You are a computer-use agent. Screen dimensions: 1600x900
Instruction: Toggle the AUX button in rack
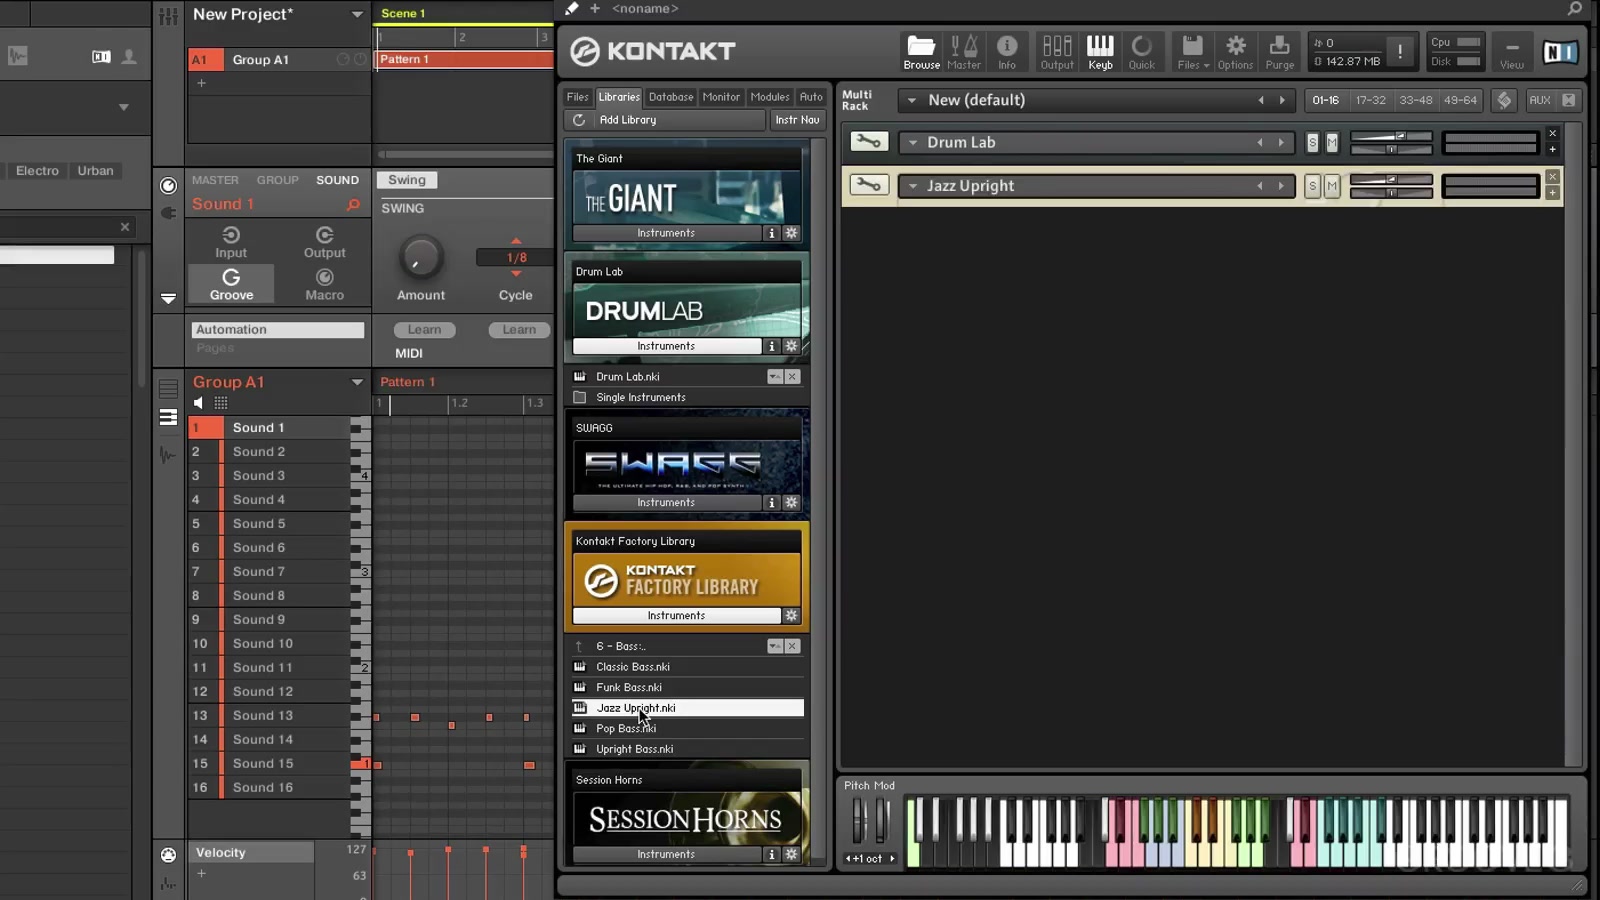(1539, 100)
